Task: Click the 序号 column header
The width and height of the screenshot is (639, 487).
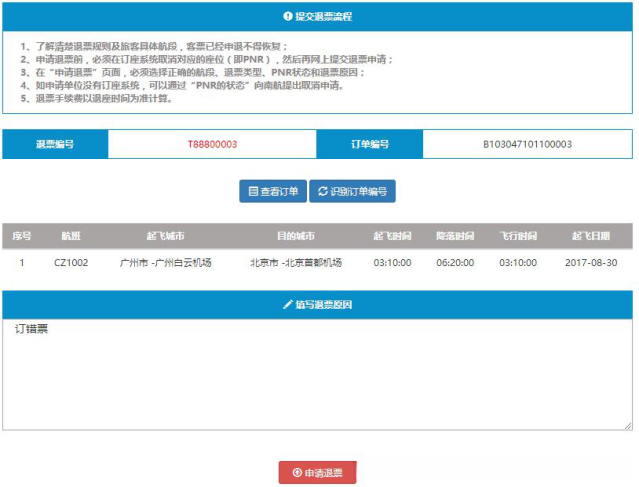Action: coord(22,236)
